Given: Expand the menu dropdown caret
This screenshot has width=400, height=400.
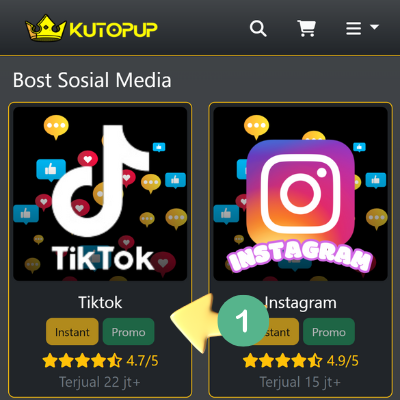Looking at the screenshot, I should point(374,27).
